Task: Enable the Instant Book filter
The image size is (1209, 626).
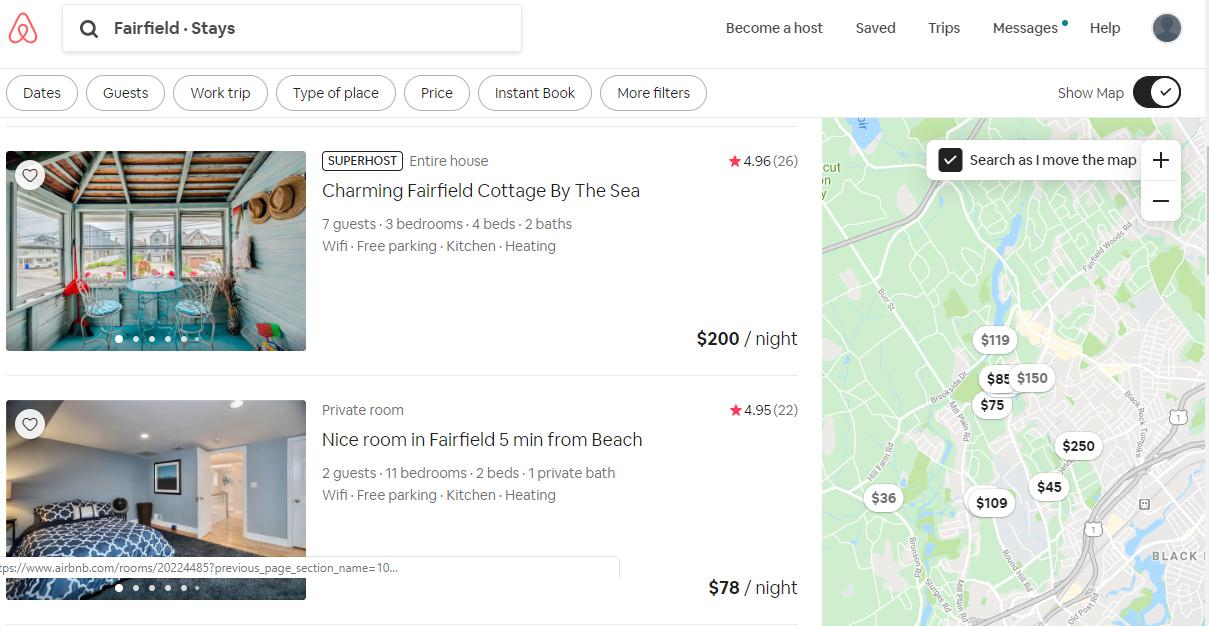Action: (x=535, y=92)
